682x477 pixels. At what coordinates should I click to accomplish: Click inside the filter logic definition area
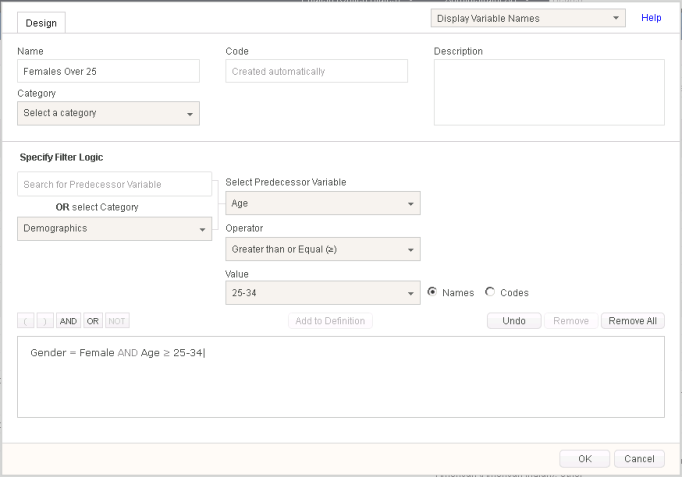click(341, 377)
